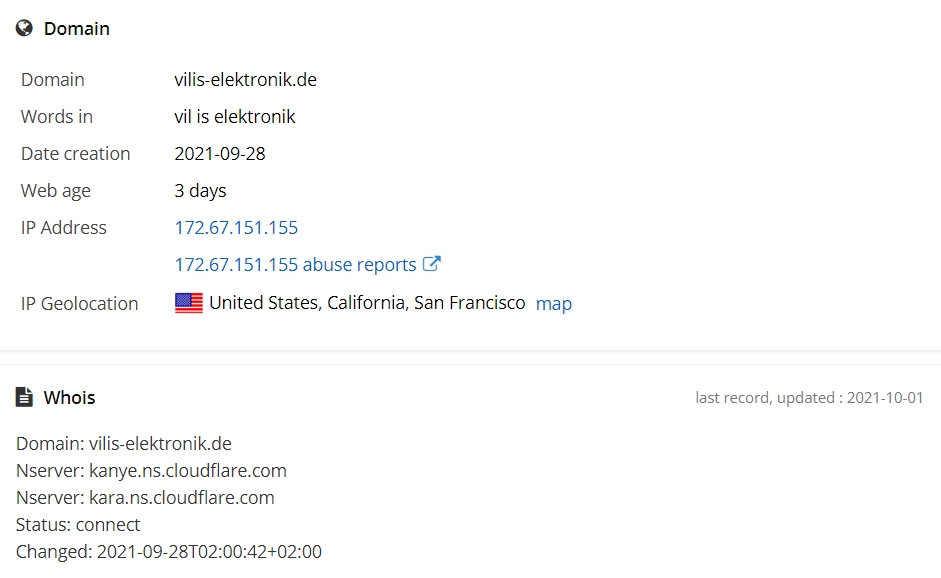Open the map link for San Francisco
The width and height of the screenshot is (941, 578).
(553, 304)
